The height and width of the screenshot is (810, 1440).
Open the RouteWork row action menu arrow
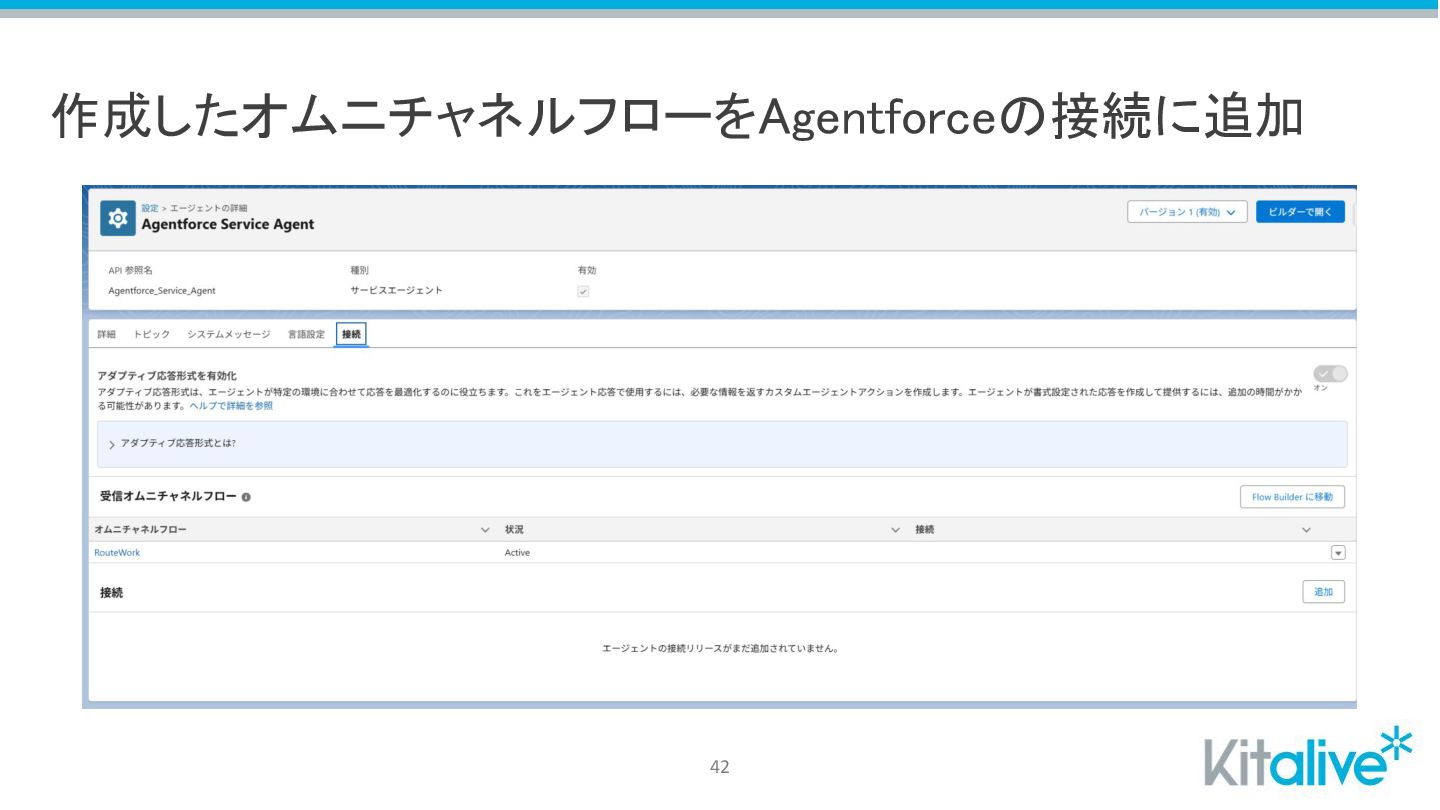(x=1338, y=553)
